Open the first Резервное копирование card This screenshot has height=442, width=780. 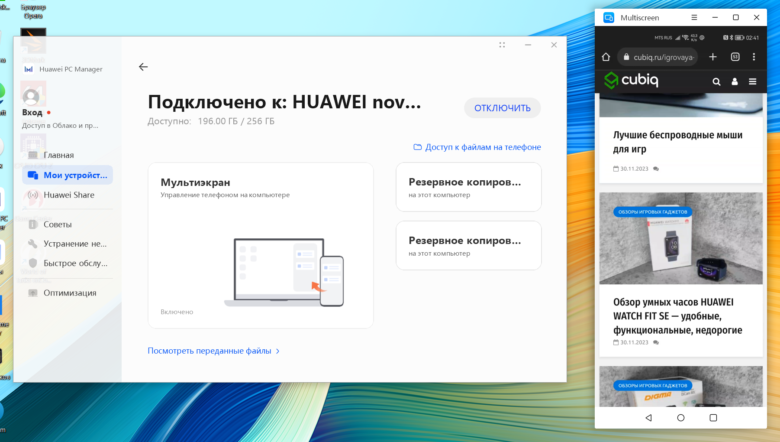click(x=469, y=187)
